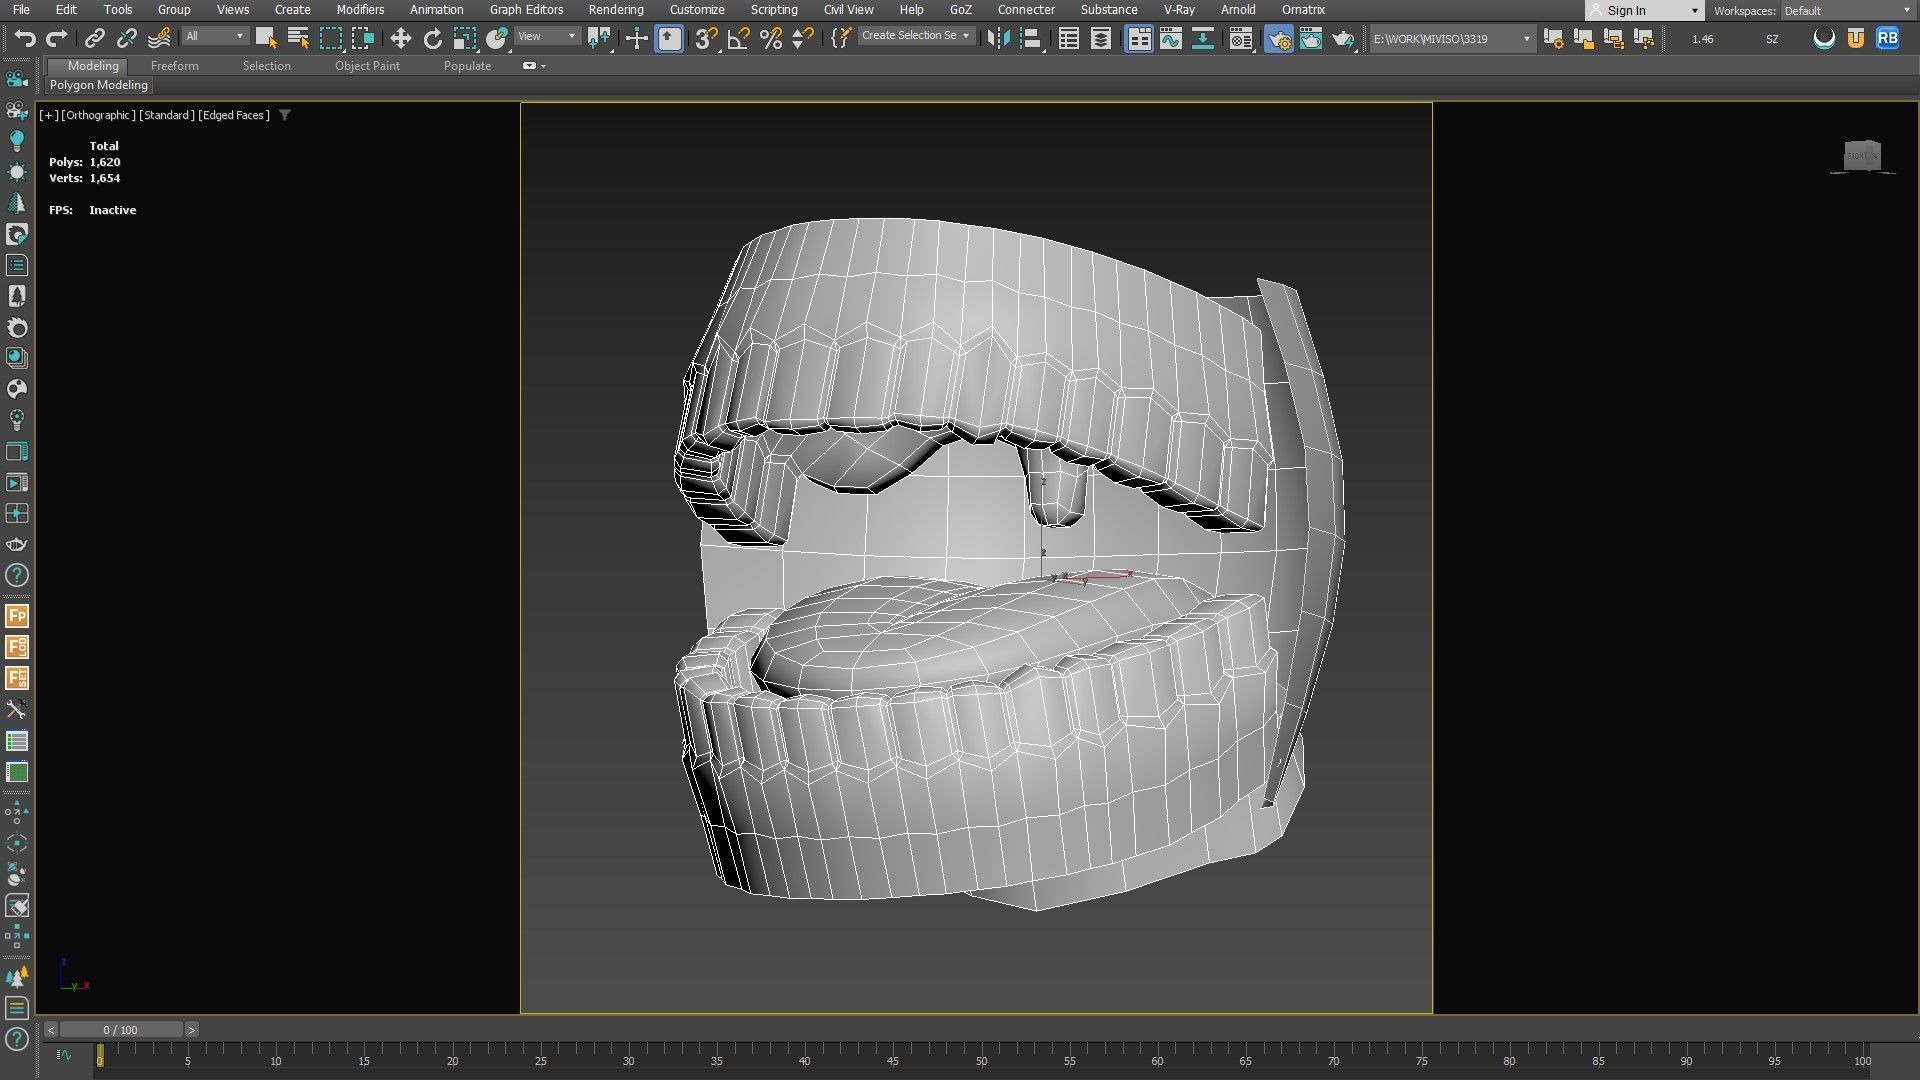Open the Material Editor
Screen dimensions: 1920x1080
point(1241,39)
